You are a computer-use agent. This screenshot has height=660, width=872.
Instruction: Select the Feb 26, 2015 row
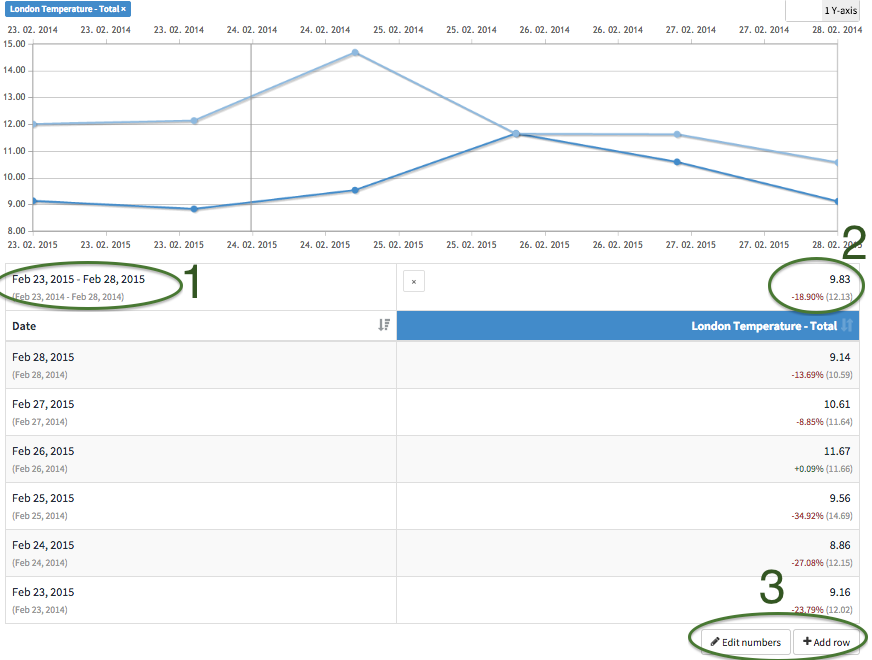433,459
